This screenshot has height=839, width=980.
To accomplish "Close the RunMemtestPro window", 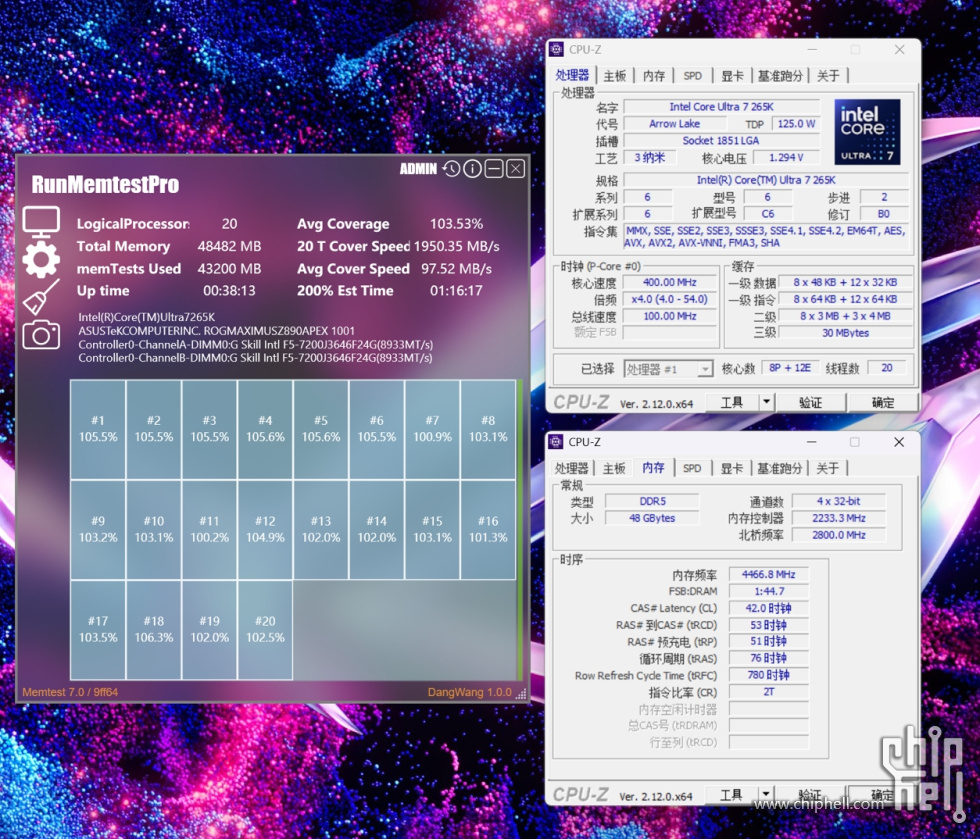I will [516, 169].
